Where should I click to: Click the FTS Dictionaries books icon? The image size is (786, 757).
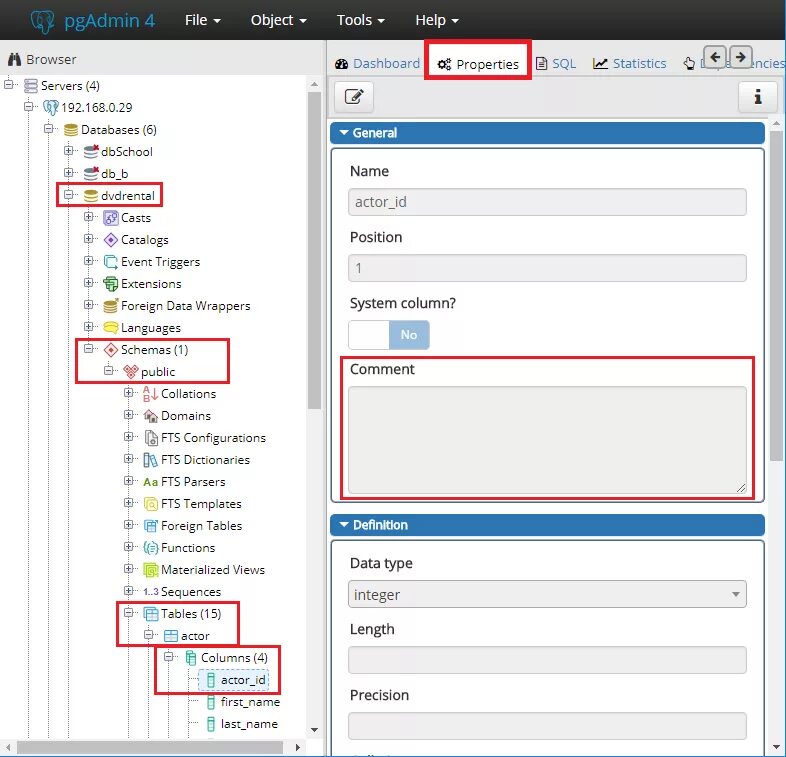pos(150,460)
